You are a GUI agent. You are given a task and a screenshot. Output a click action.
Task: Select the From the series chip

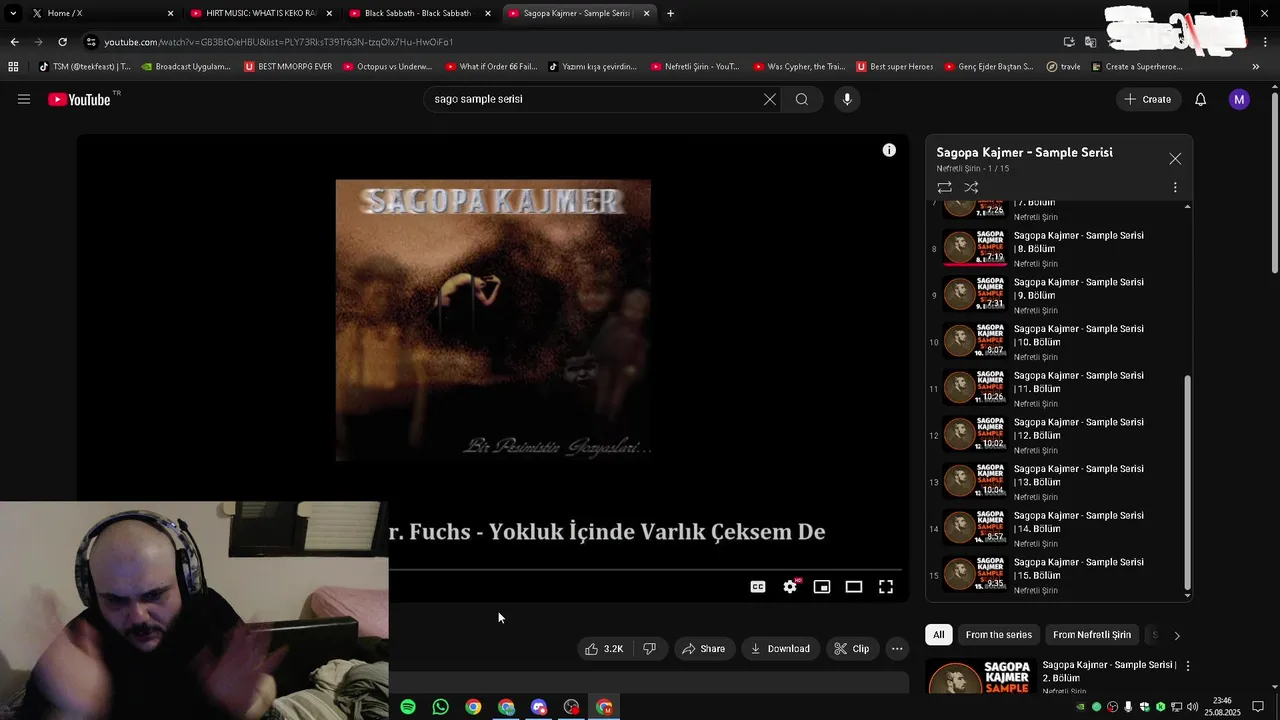pos(998,635)
